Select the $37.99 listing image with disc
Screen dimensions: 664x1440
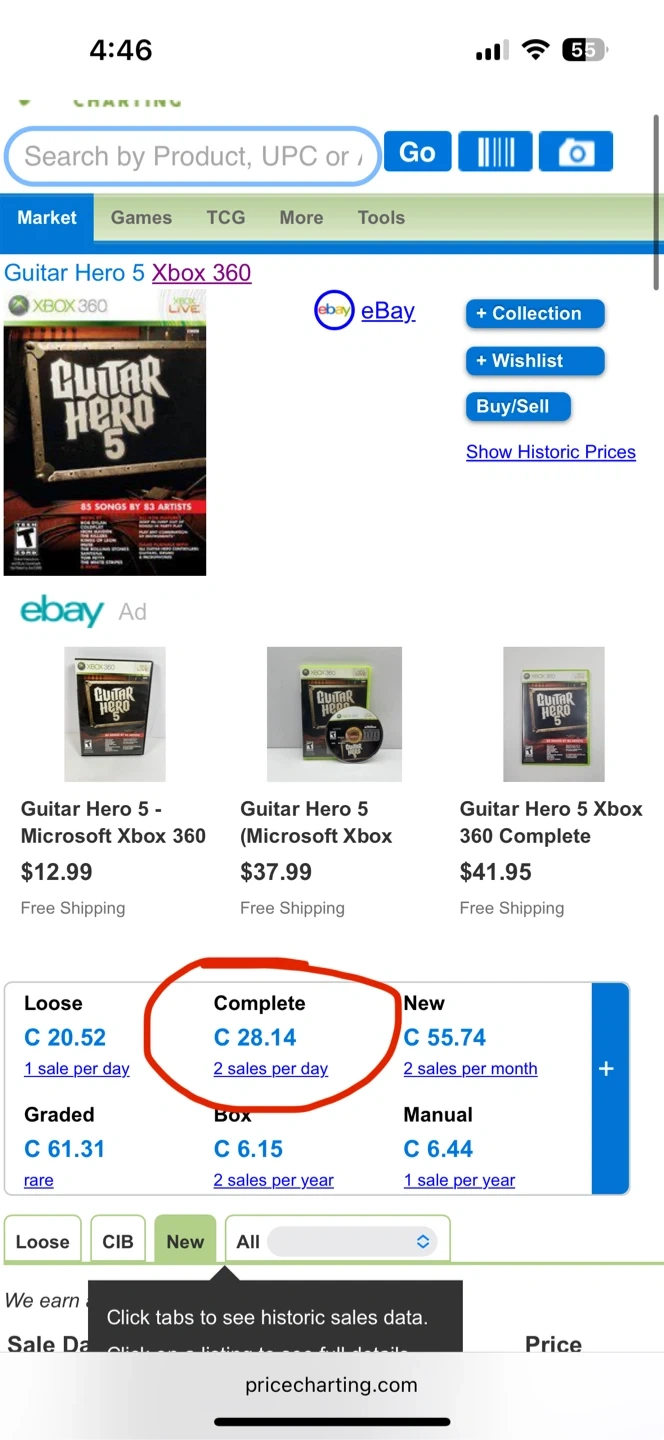(x=334, y=714)
